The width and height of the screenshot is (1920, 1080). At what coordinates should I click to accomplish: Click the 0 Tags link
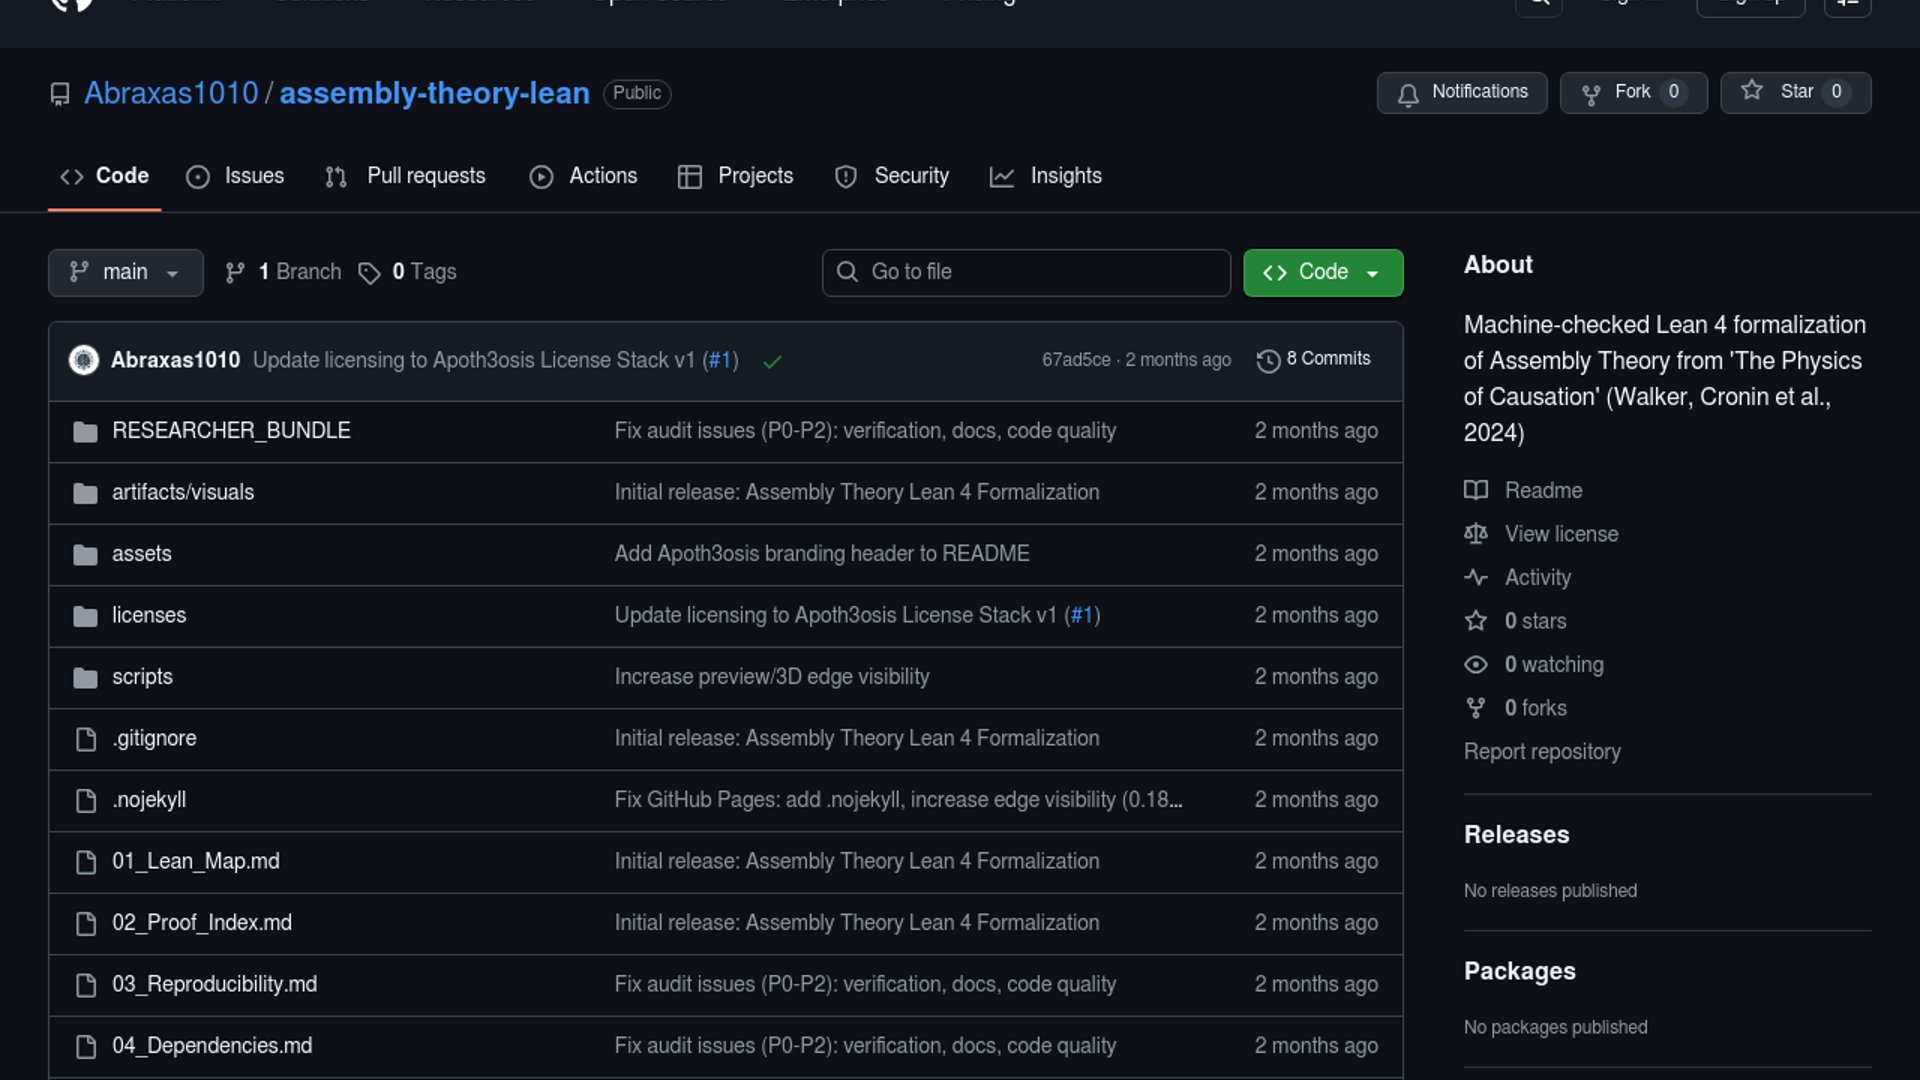(x=408, y=272)
